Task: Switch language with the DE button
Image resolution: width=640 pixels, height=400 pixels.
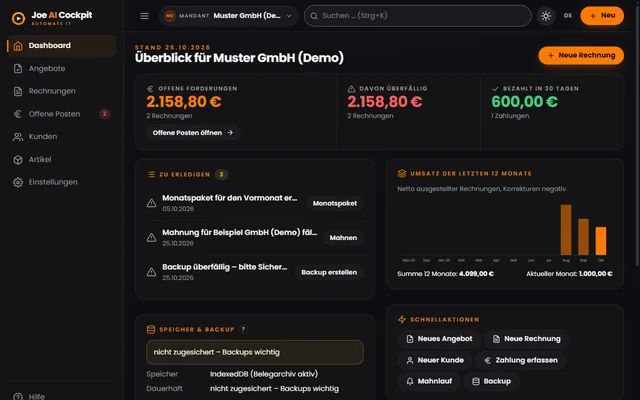Action: 568,16
